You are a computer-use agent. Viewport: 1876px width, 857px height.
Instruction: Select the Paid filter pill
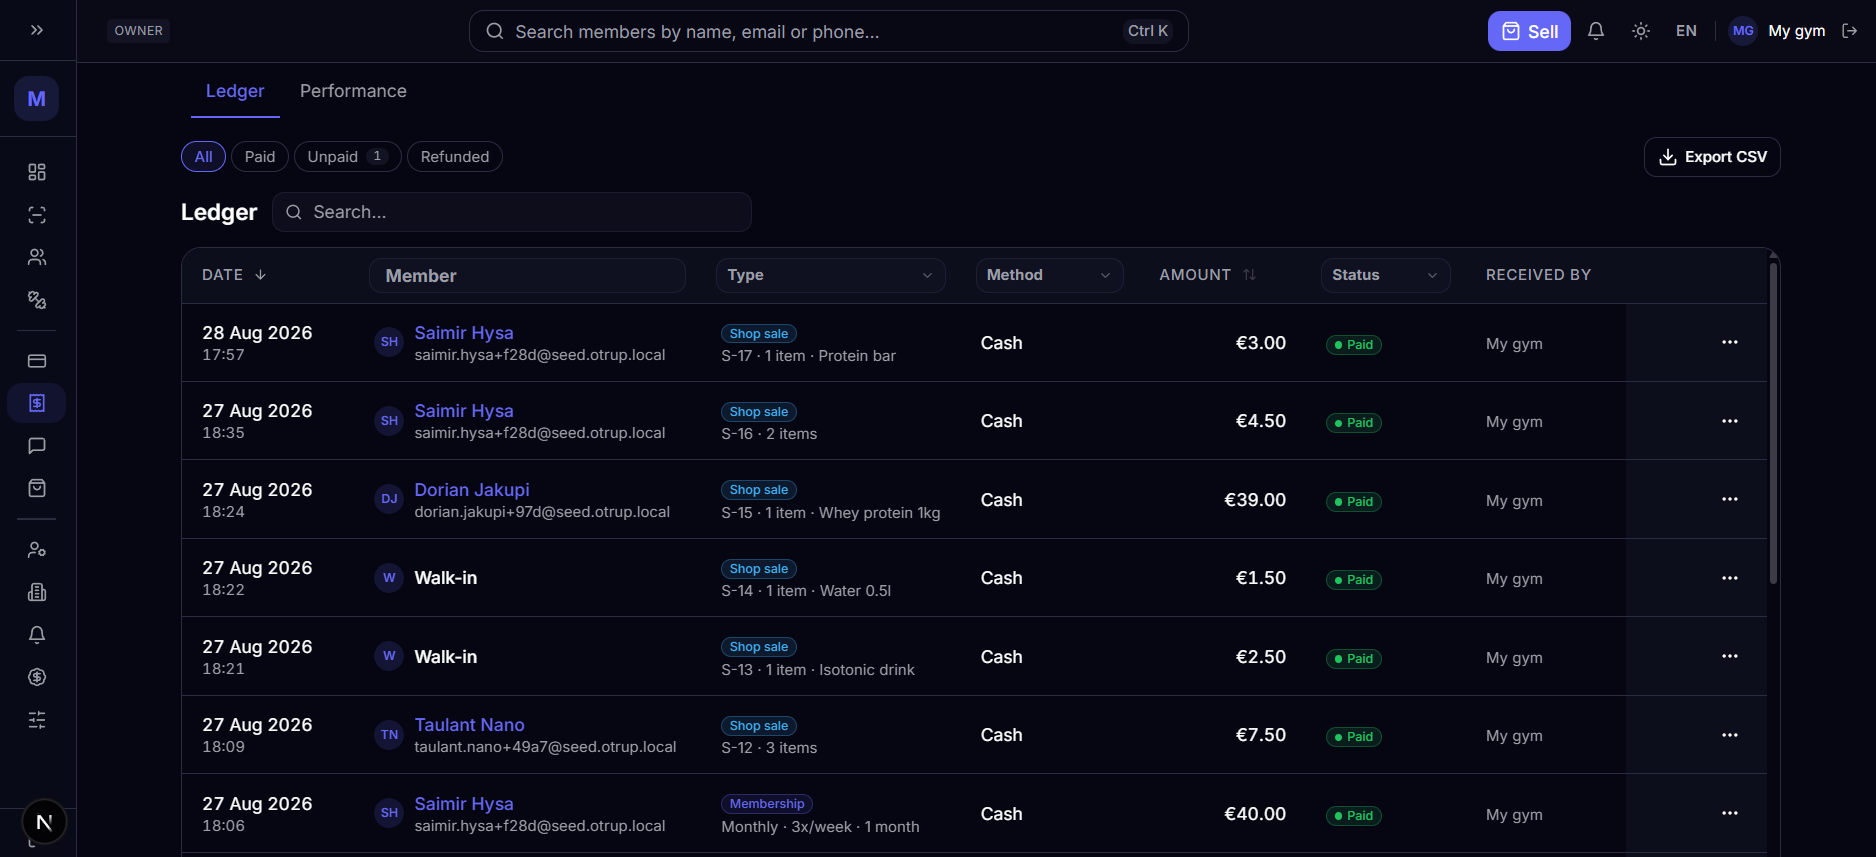point(260,157)
